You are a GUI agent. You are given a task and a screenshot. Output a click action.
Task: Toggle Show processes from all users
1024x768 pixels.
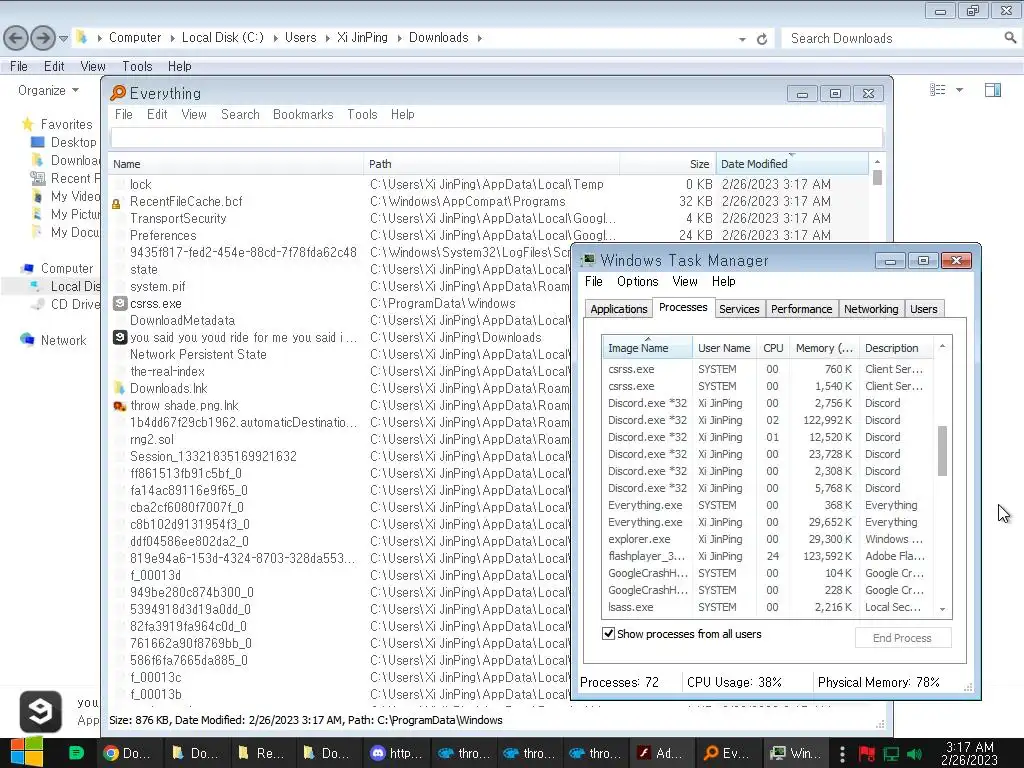point(608,633)
